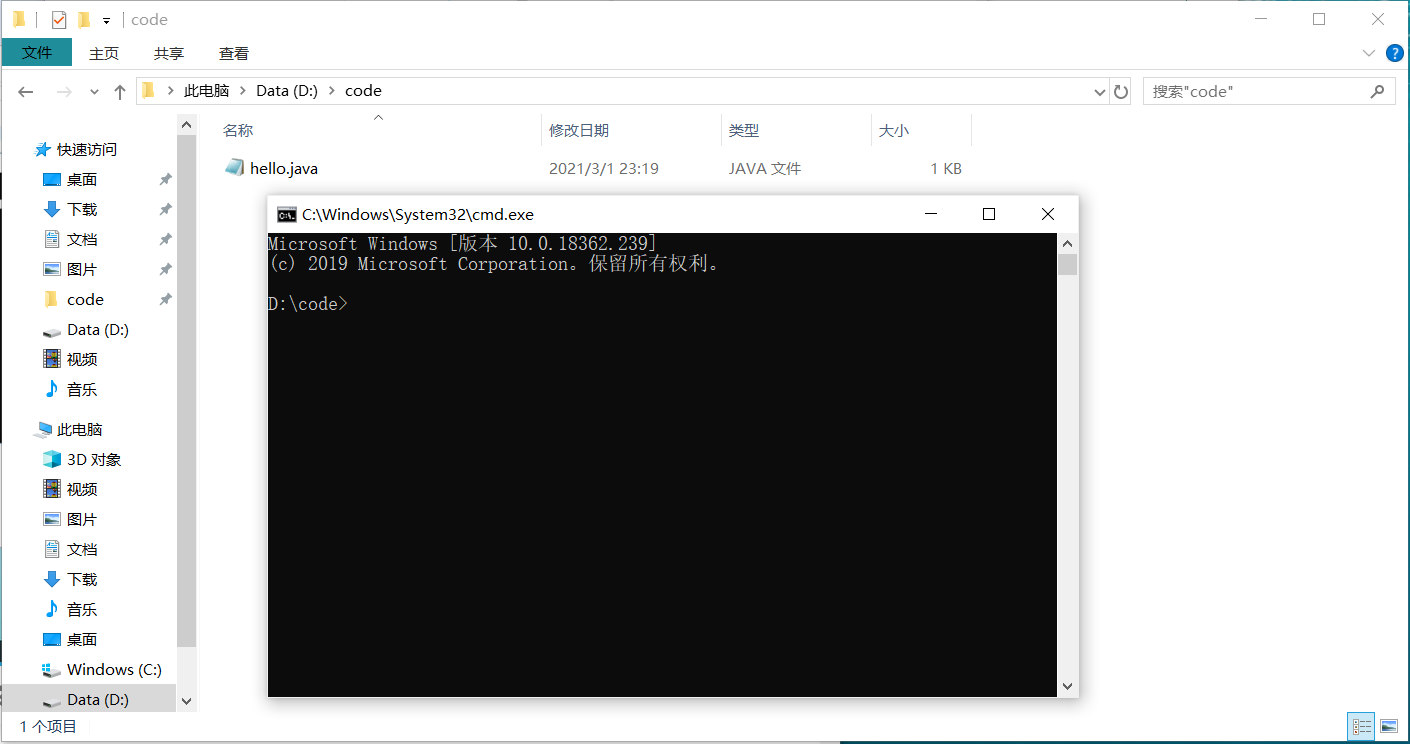Screen dimensions: 1410x744
Task: Open 下载 under quick access
Action: tap(82, 209)
